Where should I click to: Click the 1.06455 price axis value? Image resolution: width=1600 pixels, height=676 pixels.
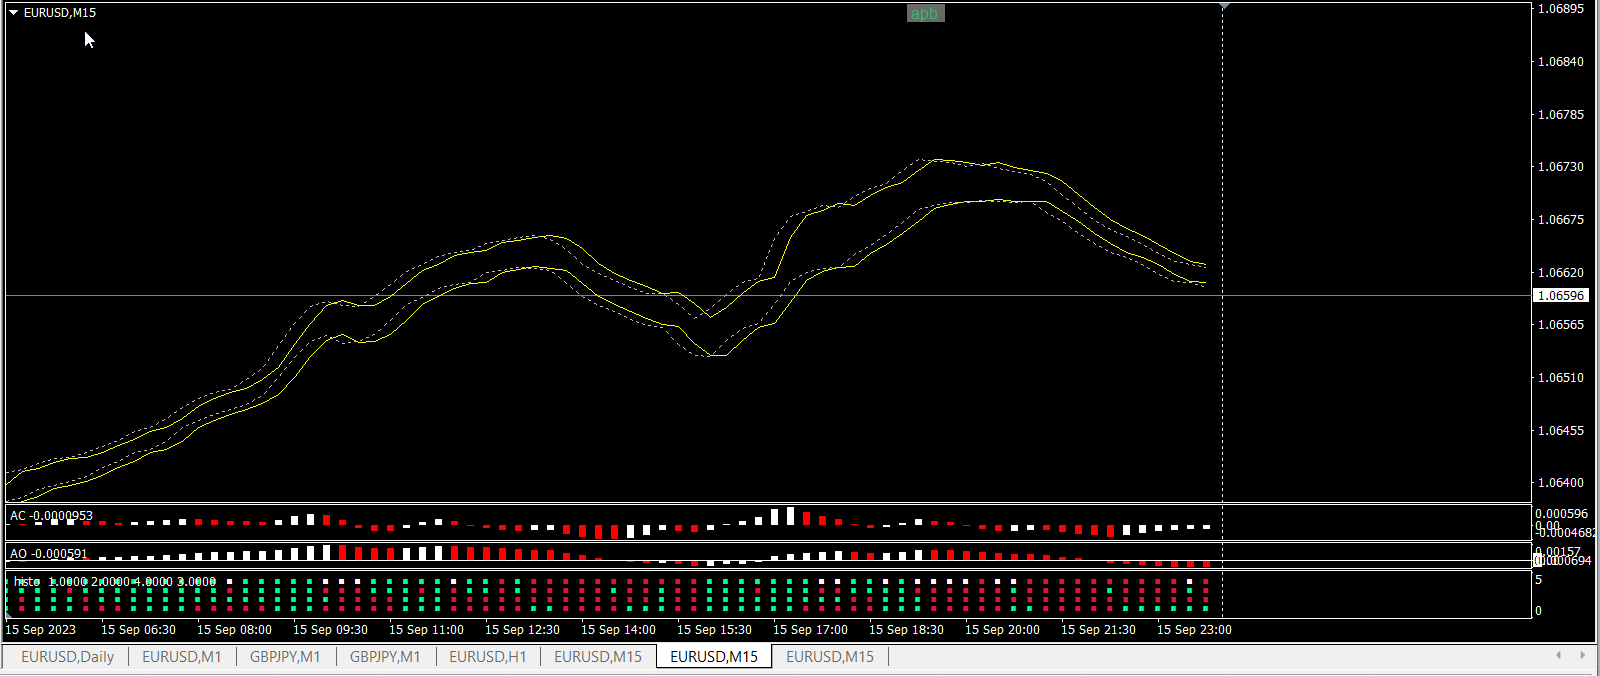[1560, 431]
